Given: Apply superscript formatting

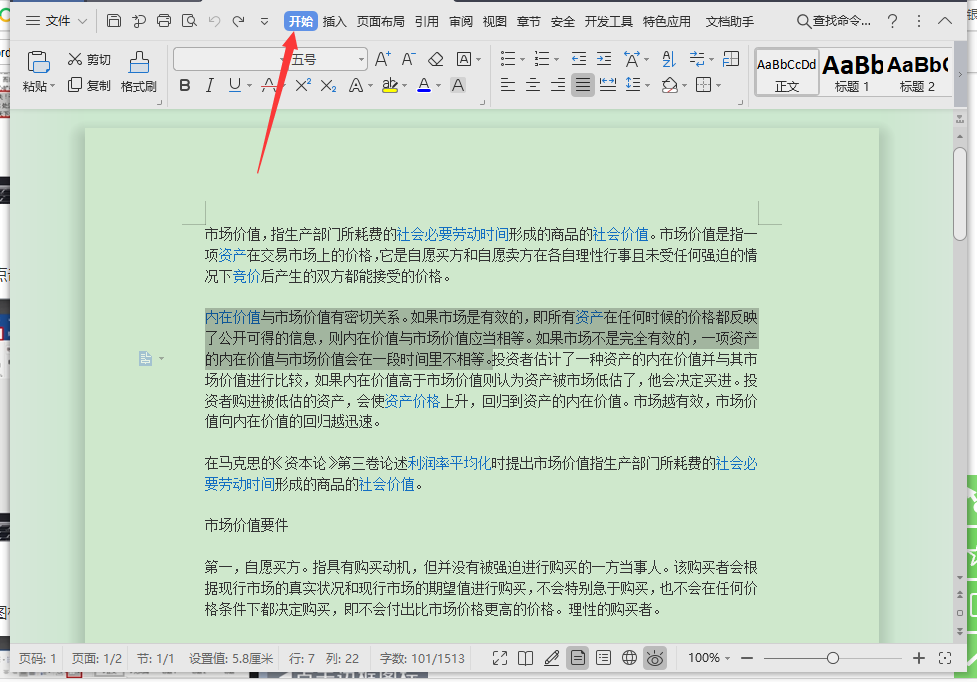Looking at the screenshot, I should [303, 86].
